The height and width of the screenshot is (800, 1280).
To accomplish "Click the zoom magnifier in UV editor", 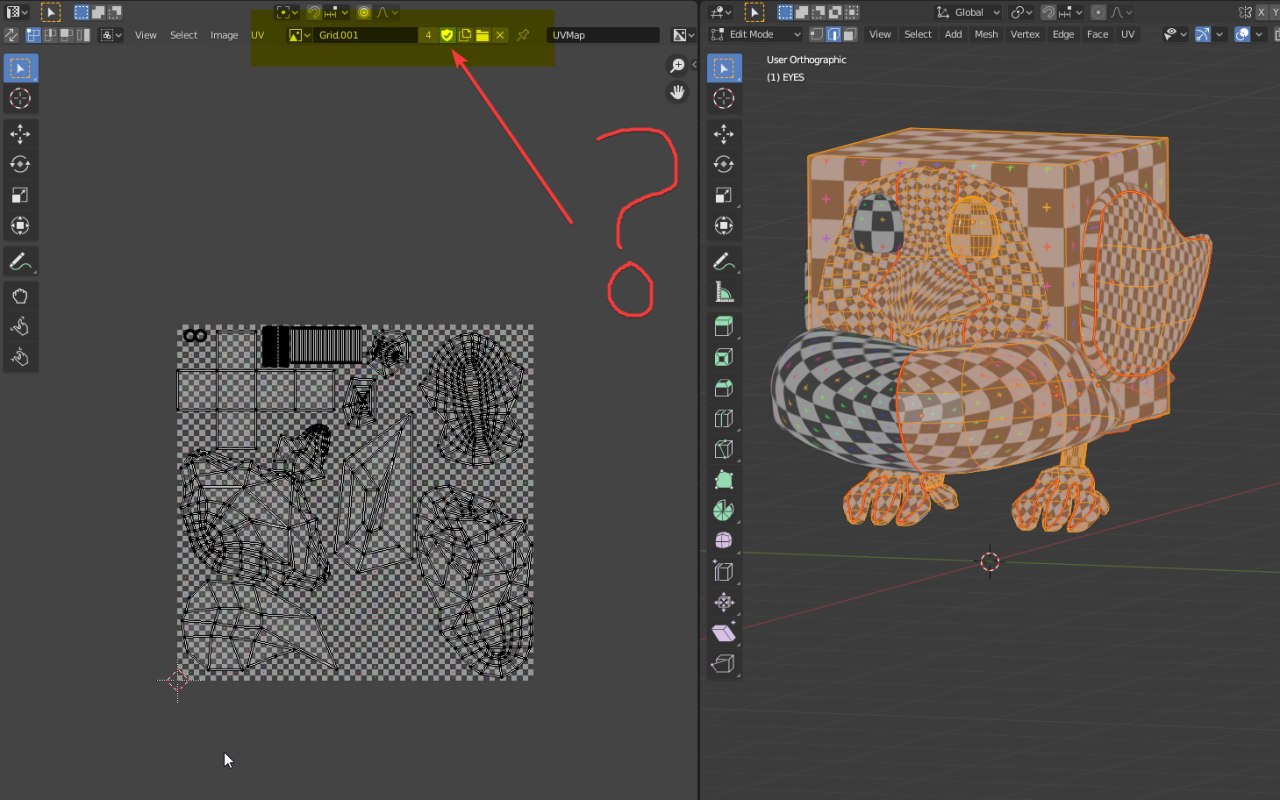I will (x=678, y=66).
